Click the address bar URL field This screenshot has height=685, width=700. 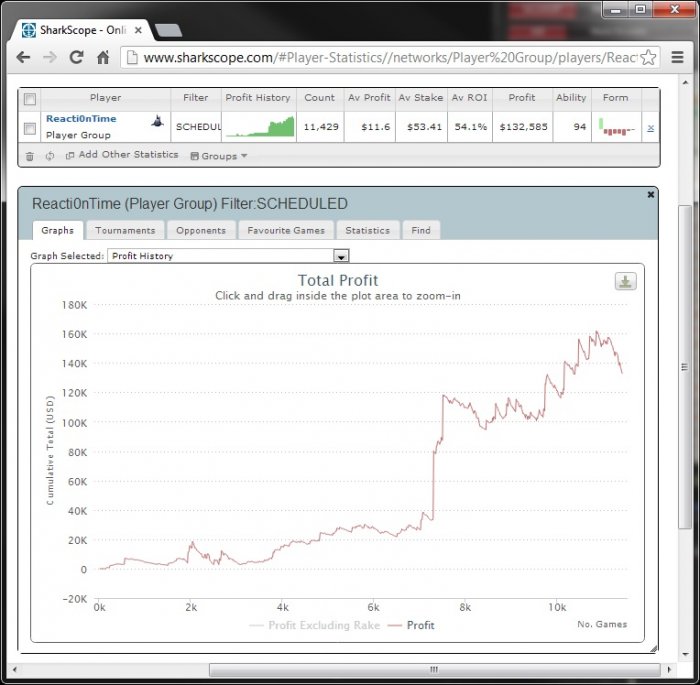390,58
